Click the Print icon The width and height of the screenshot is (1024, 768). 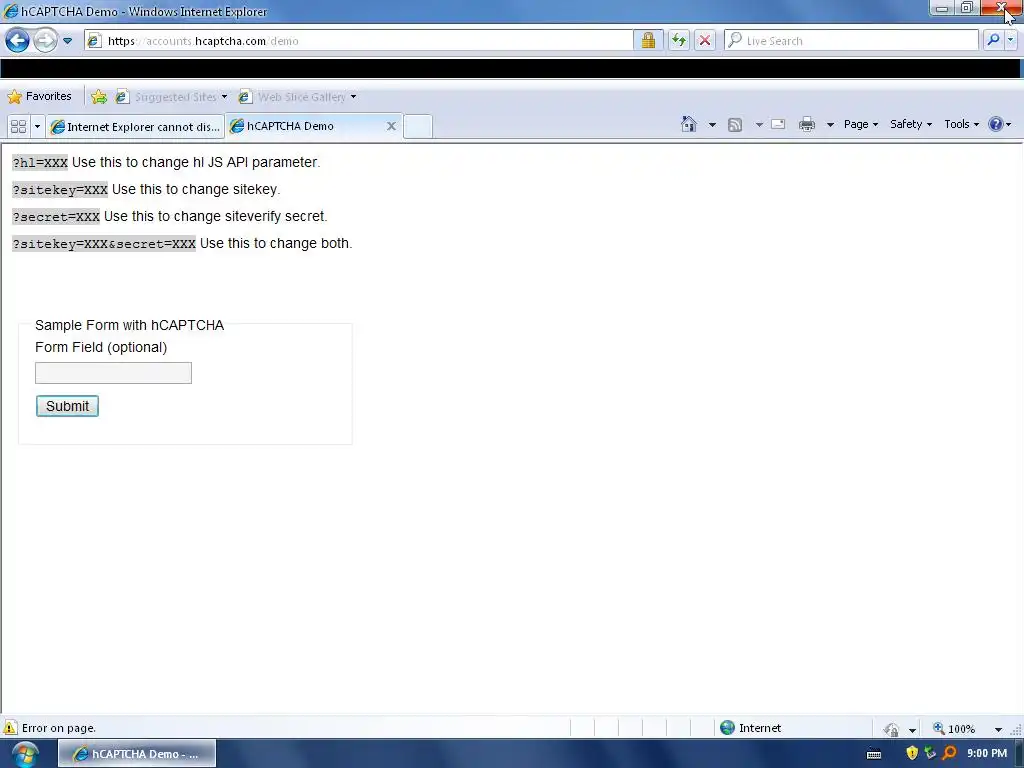807,124
